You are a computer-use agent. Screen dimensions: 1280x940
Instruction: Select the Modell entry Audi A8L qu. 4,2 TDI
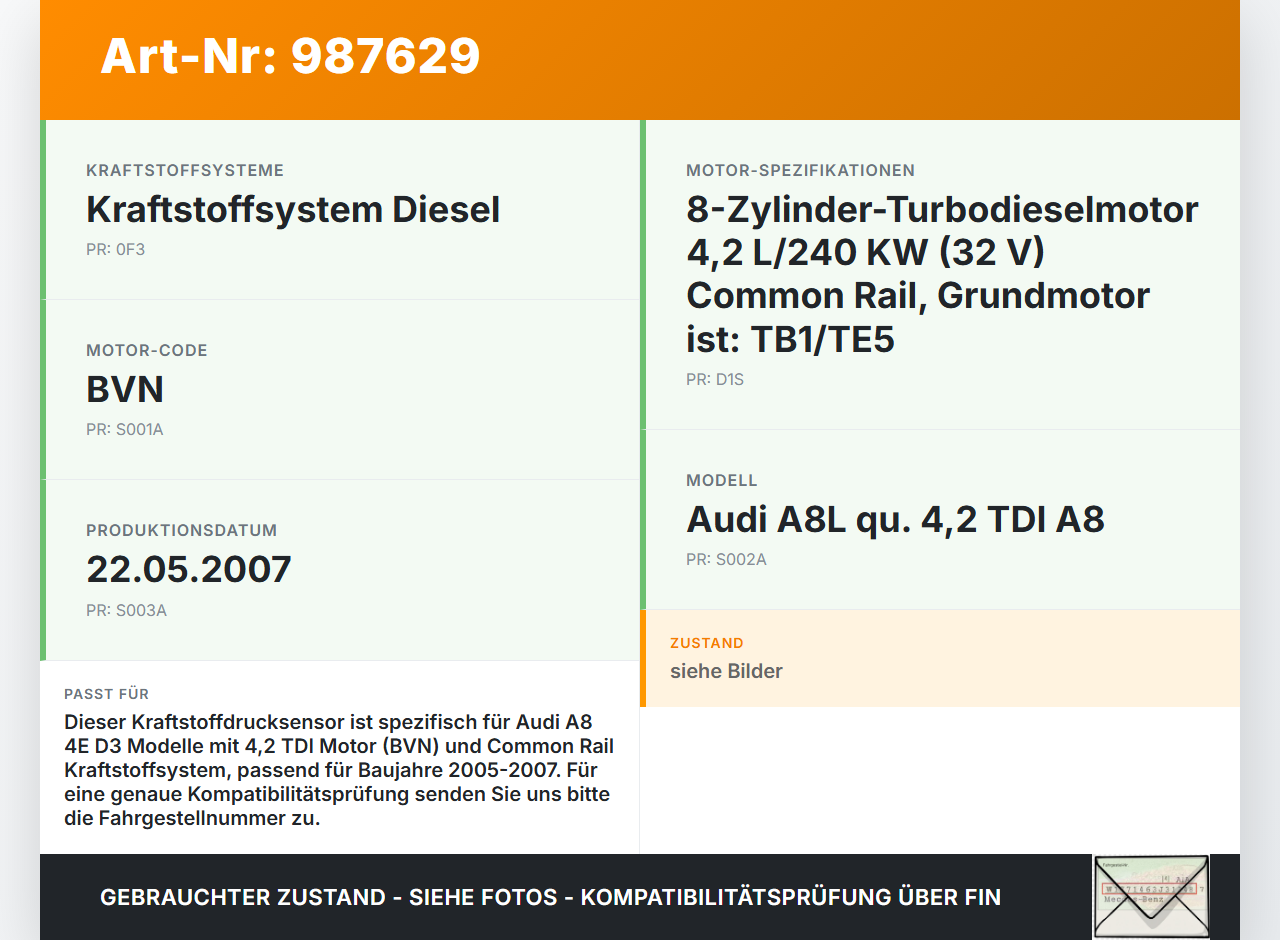click(895, 519)
